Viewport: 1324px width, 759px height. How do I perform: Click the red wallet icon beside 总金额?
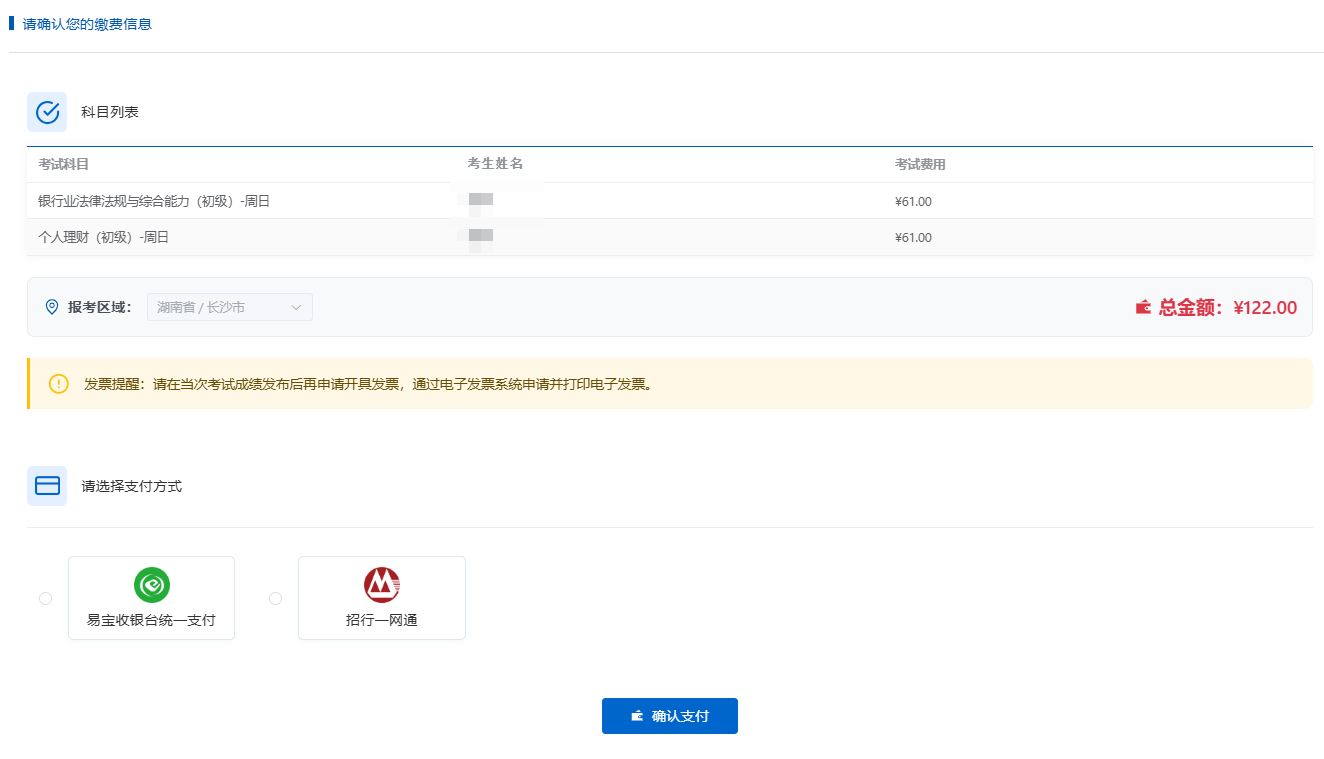pos(1143,307)
